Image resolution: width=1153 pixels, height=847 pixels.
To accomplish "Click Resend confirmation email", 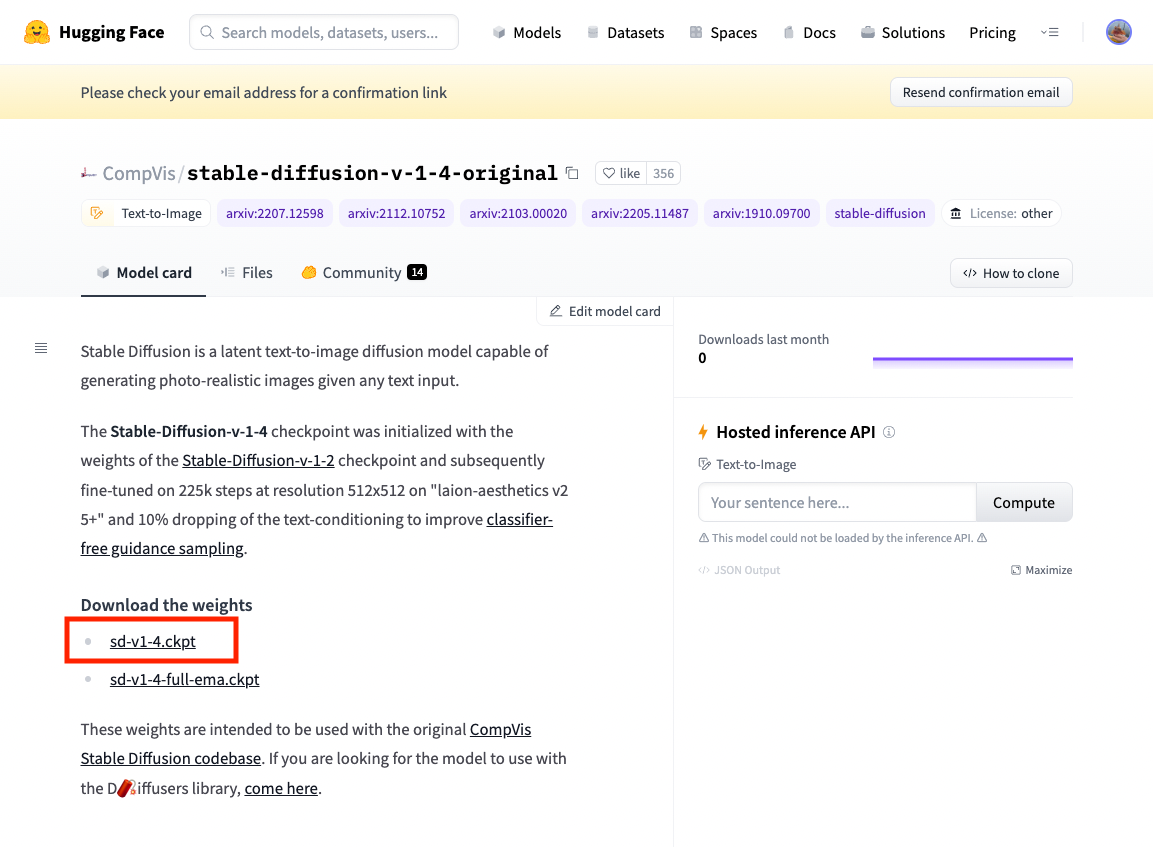I will 980,92.
